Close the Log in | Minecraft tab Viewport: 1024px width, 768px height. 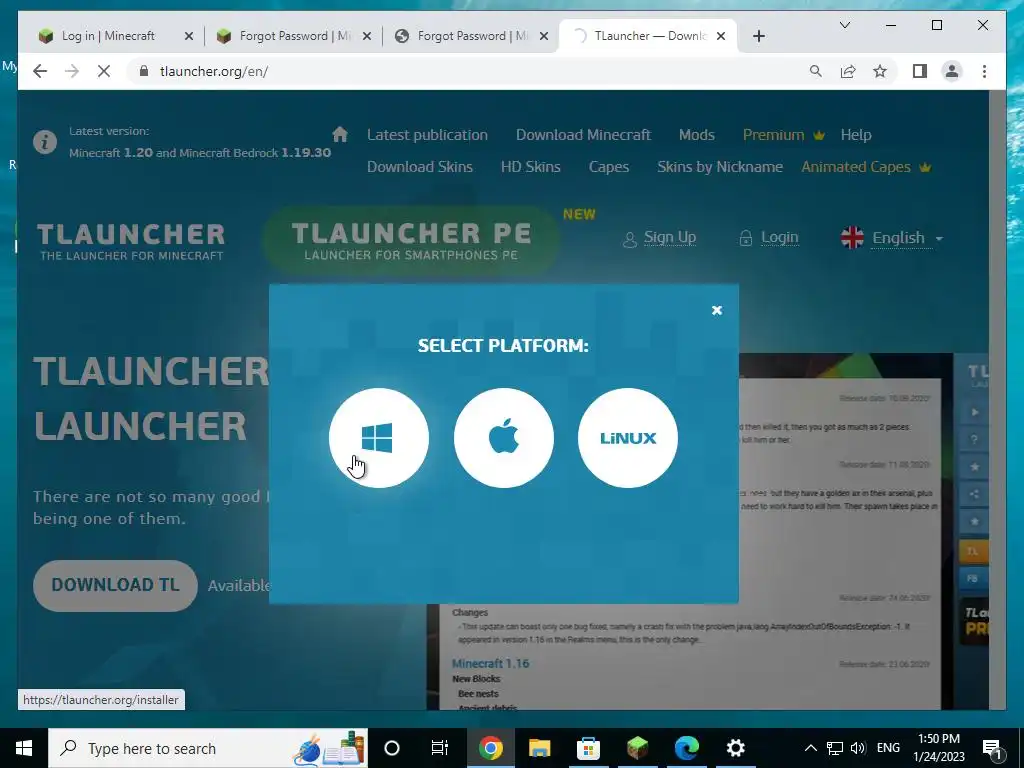[x=189, y=36]
